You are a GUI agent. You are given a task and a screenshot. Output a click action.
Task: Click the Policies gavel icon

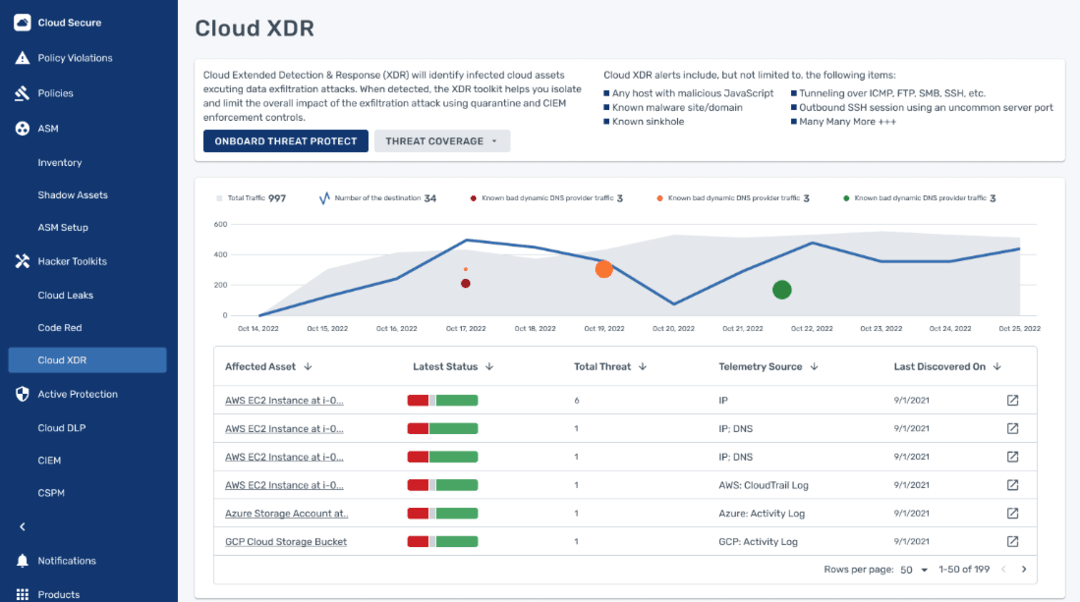(22, 93)
